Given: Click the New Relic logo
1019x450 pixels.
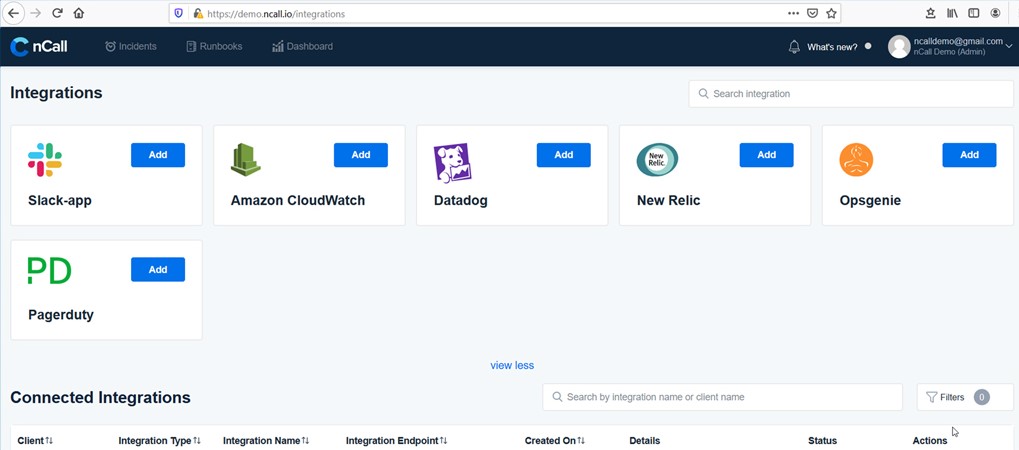Looking at the screenshot, I should 657,160.
